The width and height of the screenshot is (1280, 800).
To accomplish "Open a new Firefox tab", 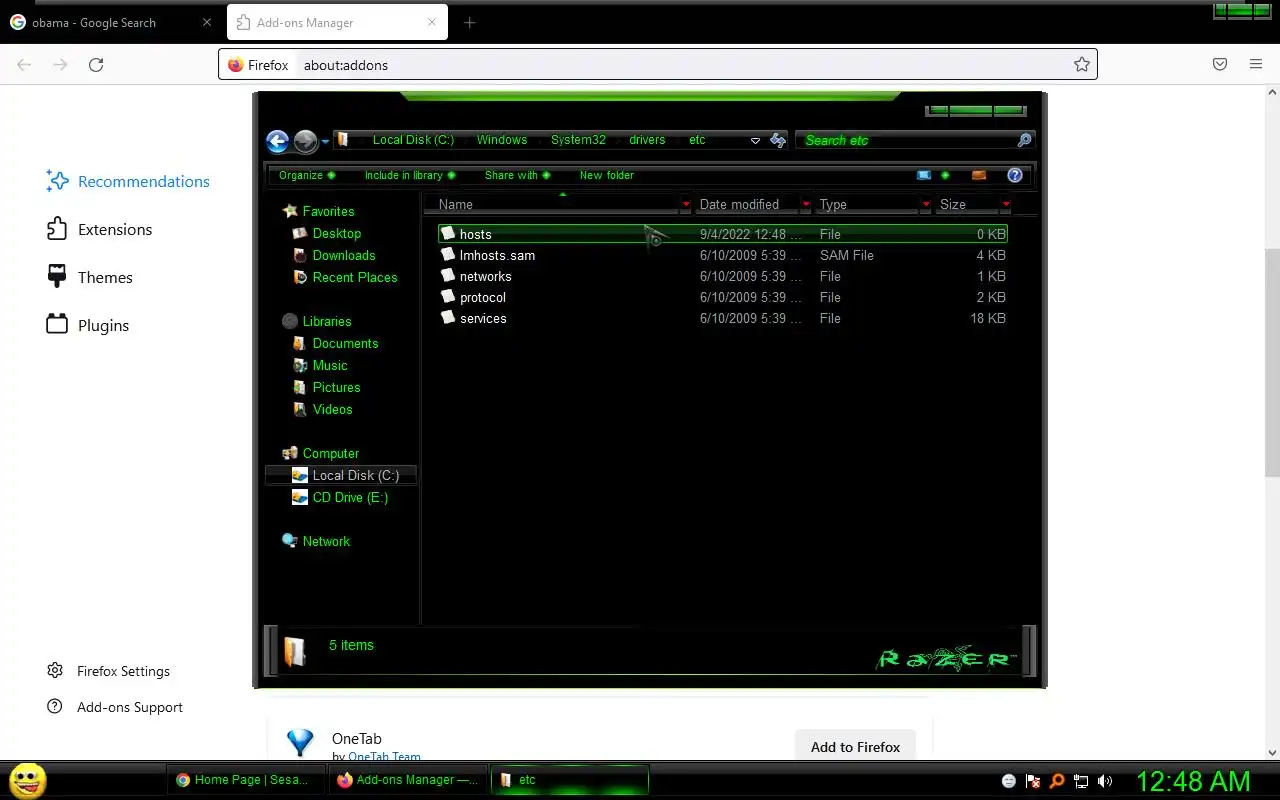I will (469, 22).
